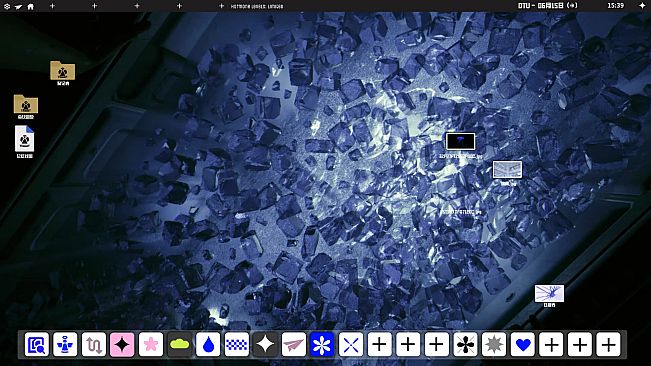The width and height of the screenshot is (651, 366).
Task: Click the window title text in top bar
Action: (x=257, y=6)
